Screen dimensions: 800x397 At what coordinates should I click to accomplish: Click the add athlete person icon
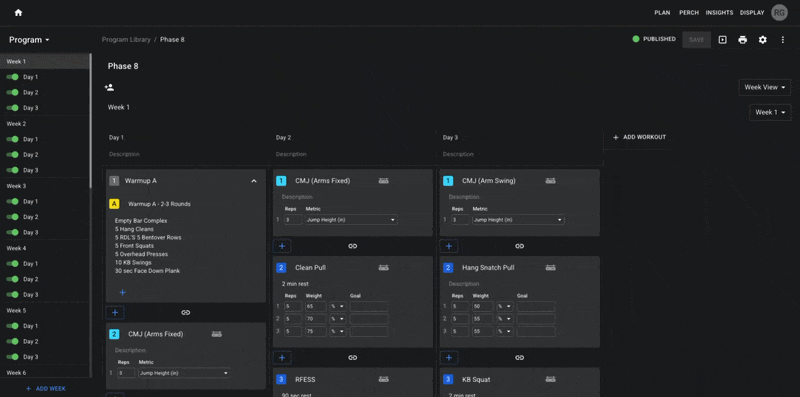point(109,88)
